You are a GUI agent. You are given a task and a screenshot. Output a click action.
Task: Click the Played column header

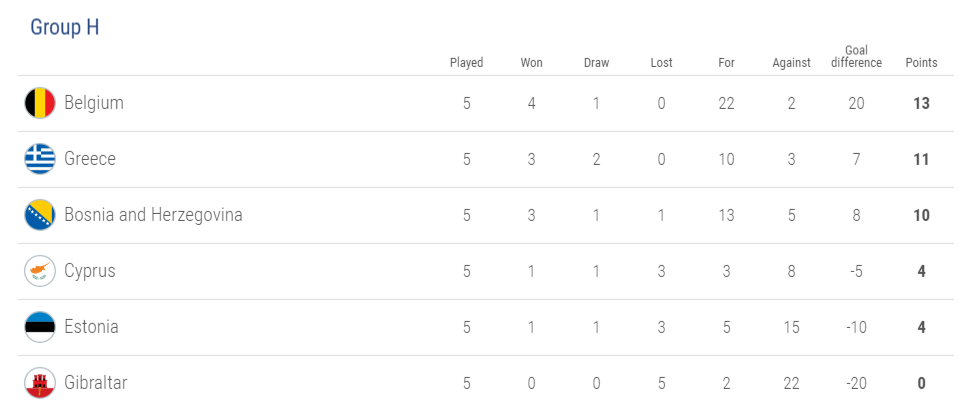point(466,63)
